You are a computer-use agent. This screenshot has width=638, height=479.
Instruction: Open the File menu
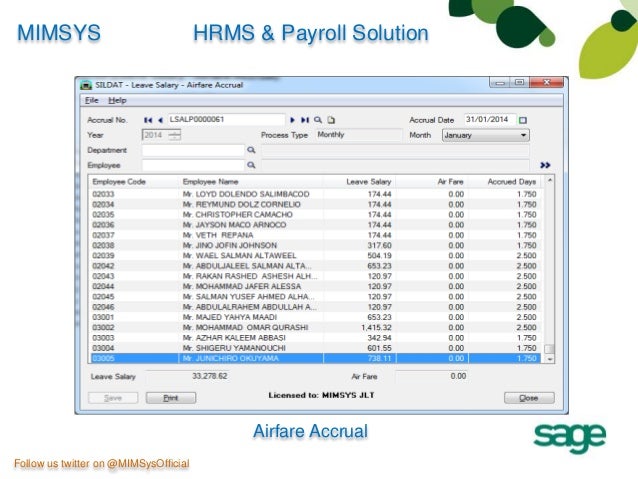(x=92, y=101)
